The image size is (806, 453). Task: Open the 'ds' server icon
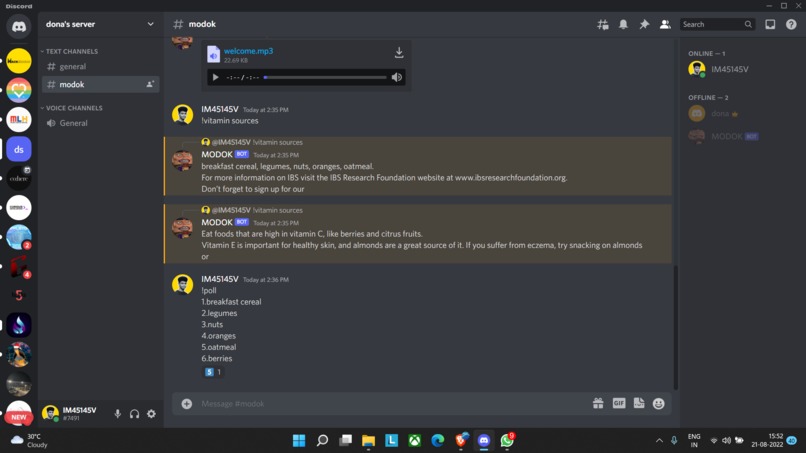[x=19, y=149]
